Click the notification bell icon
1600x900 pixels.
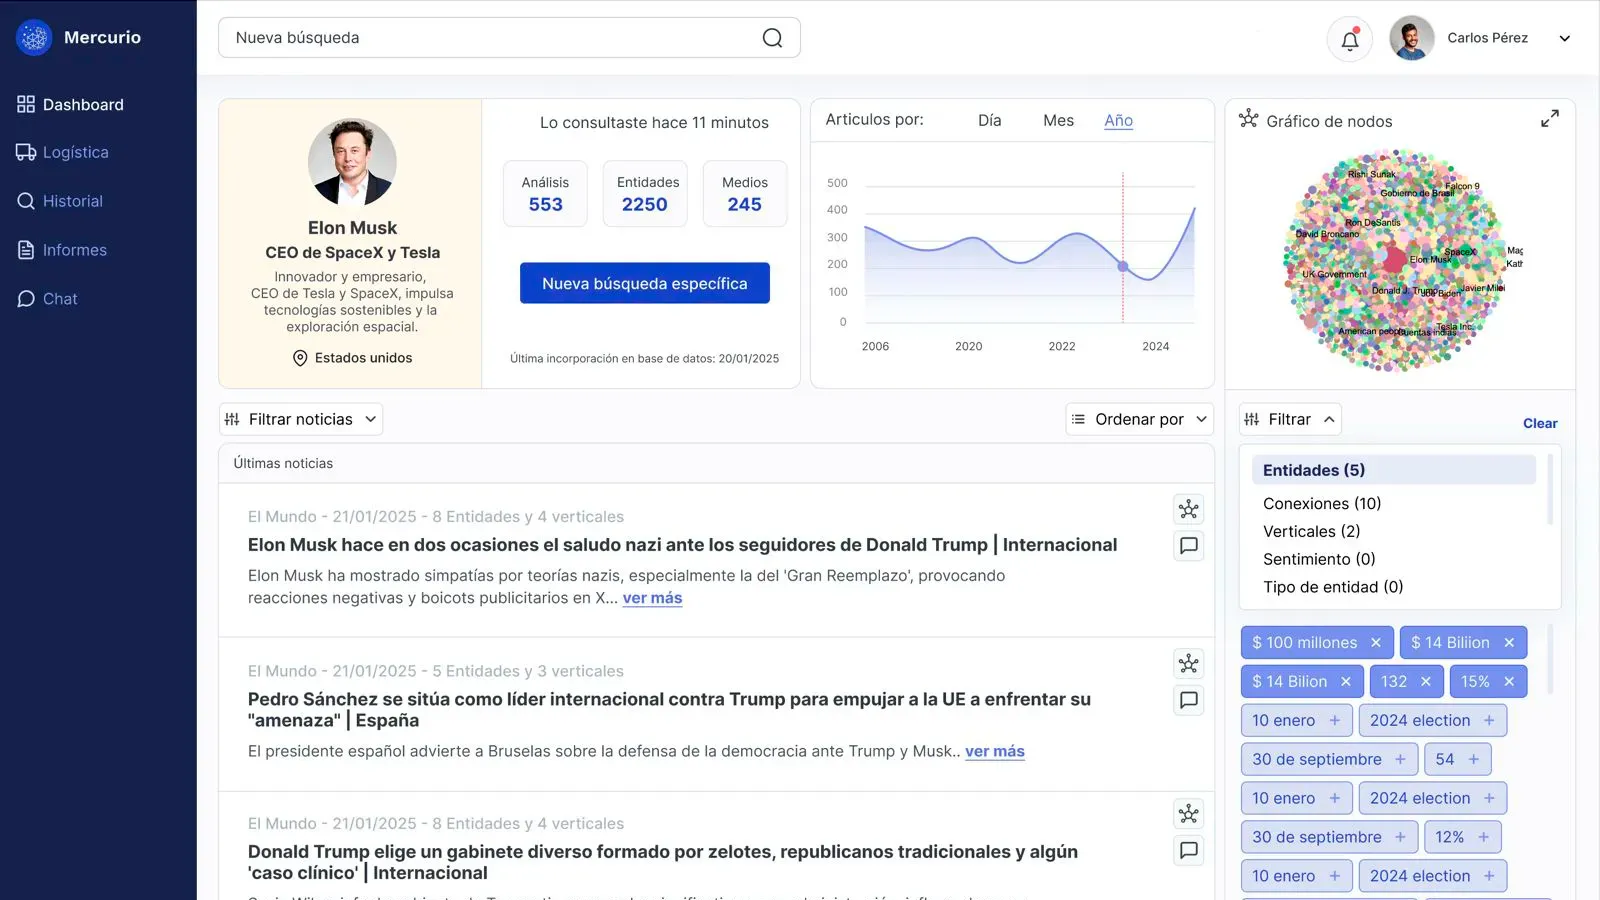coord(1349,40)
